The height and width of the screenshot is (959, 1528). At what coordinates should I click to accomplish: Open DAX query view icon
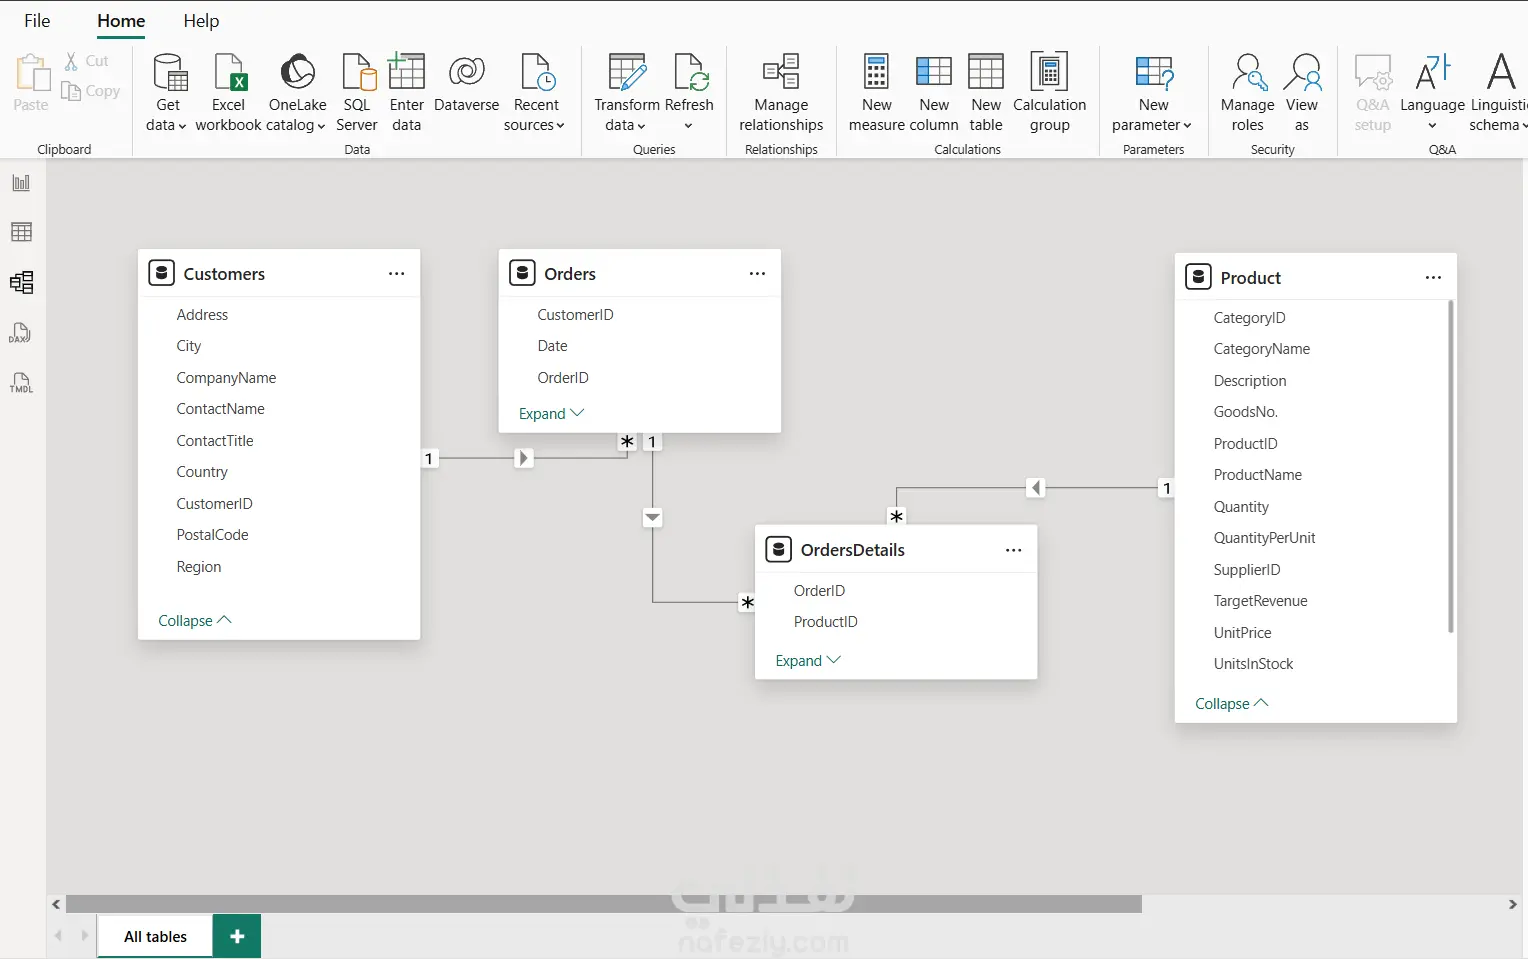(21, 333)
